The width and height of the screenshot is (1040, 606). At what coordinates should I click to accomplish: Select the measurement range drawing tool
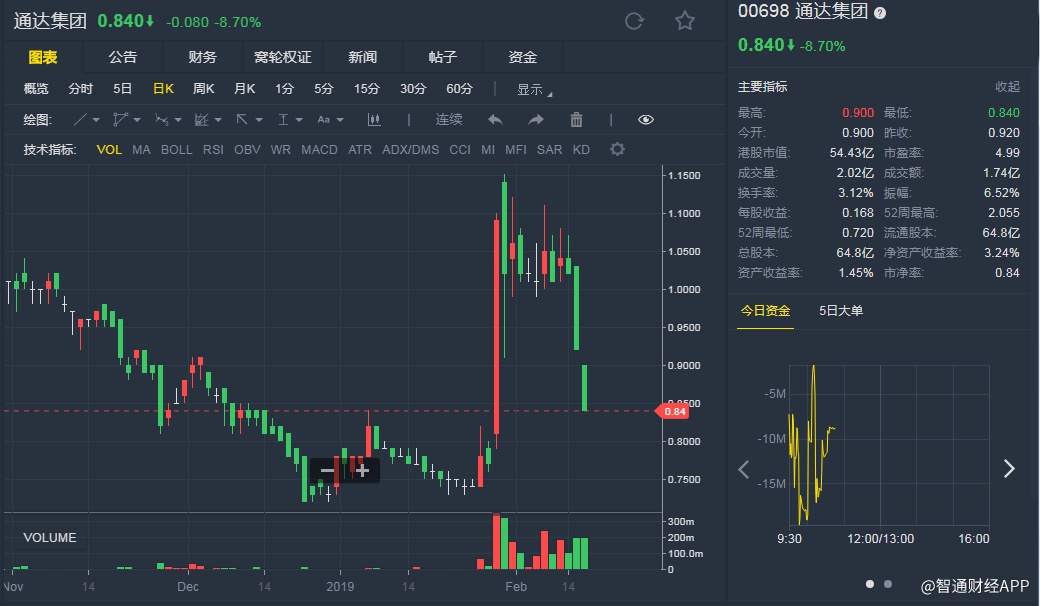click(x=283, y=120)
